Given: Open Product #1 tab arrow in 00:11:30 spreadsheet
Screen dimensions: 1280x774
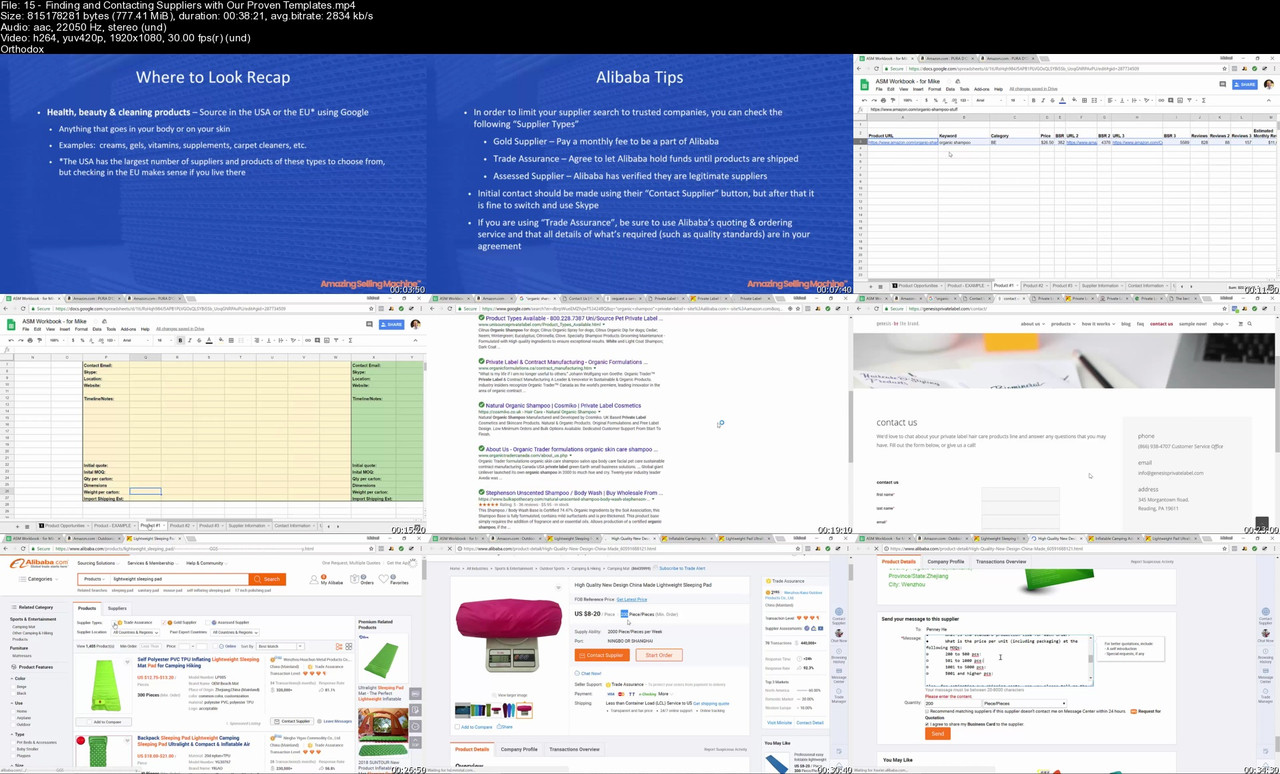Looking at the screenshot, I should pos(1017,286).
